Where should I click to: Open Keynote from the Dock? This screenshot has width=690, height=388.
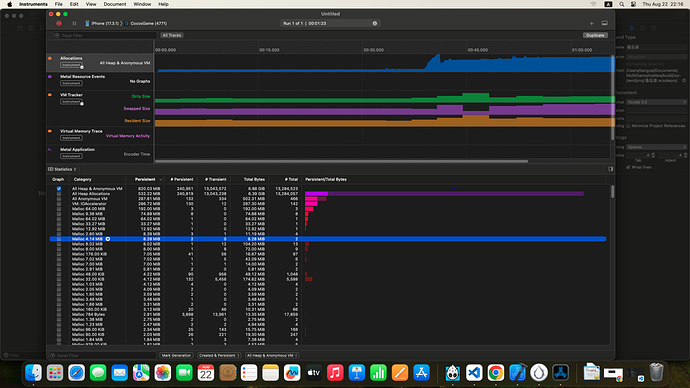point(356,373)
